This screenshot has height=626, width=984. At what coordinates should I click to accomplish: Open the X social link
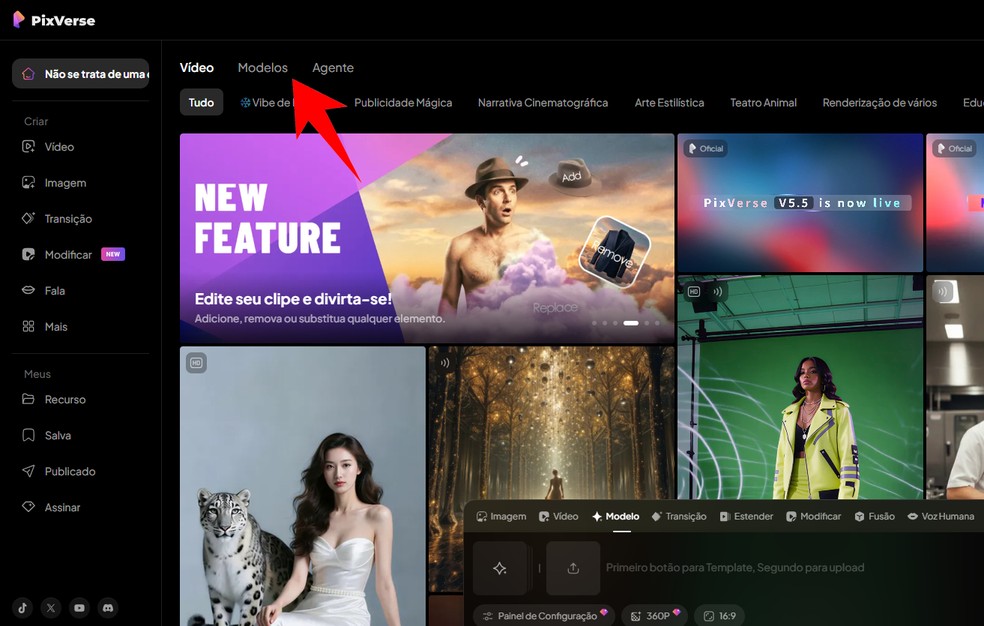[51, 608]
